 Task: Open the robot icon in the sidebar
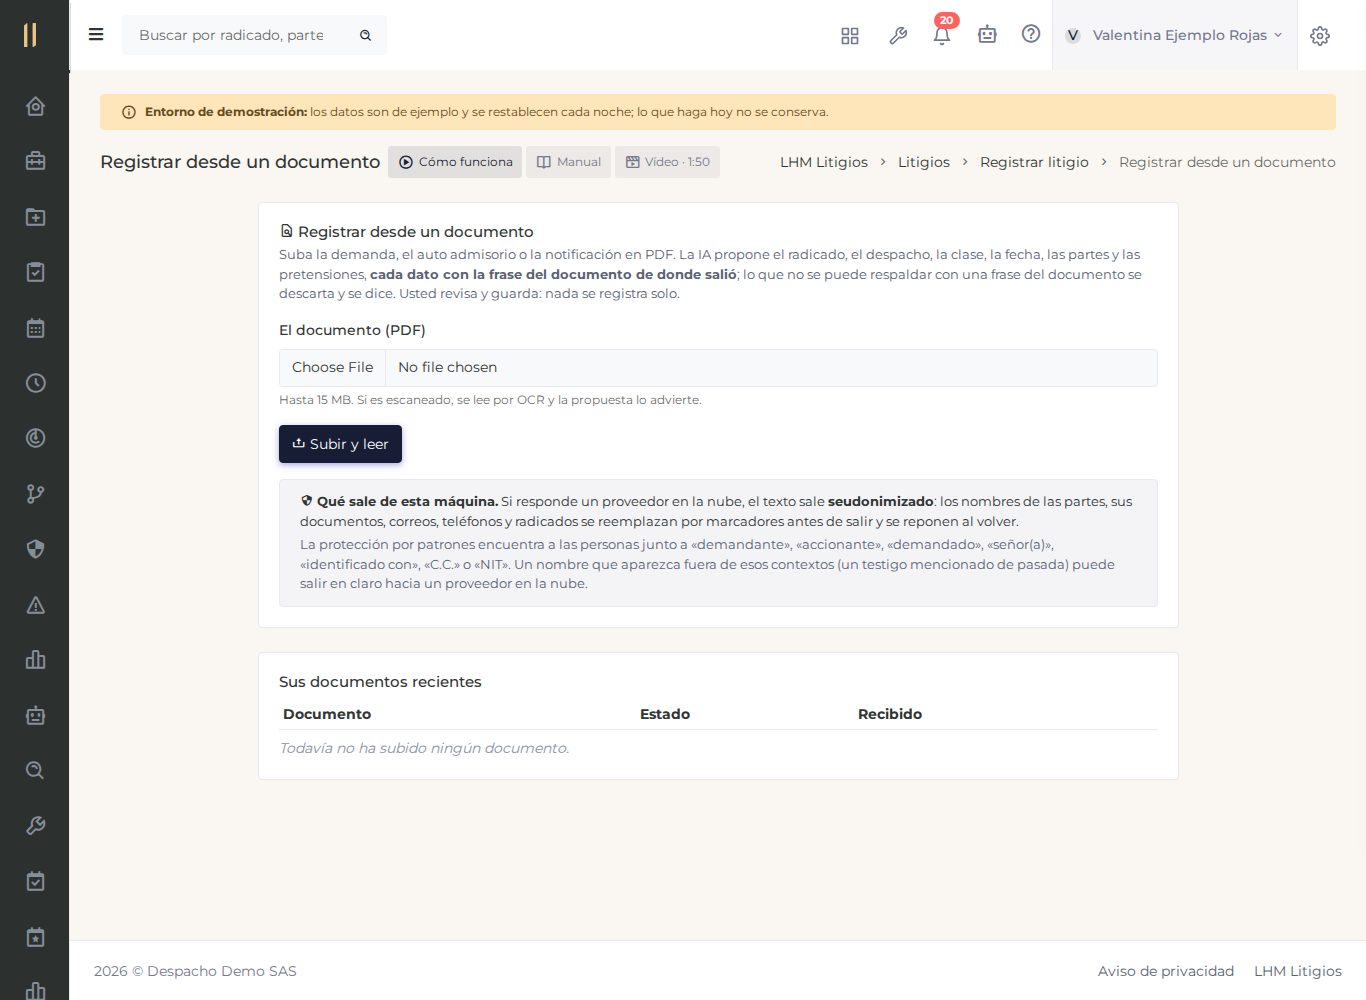(x=35, y=715)
